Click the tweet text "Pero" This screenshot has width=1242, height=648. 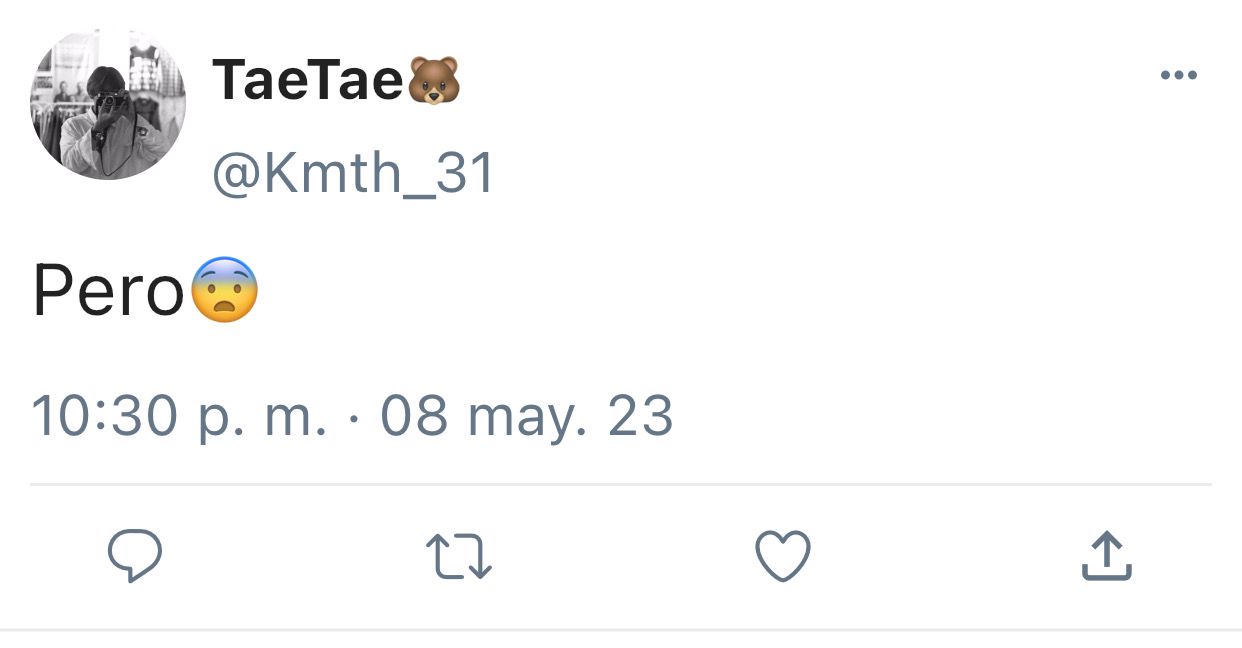click(109, 292)
